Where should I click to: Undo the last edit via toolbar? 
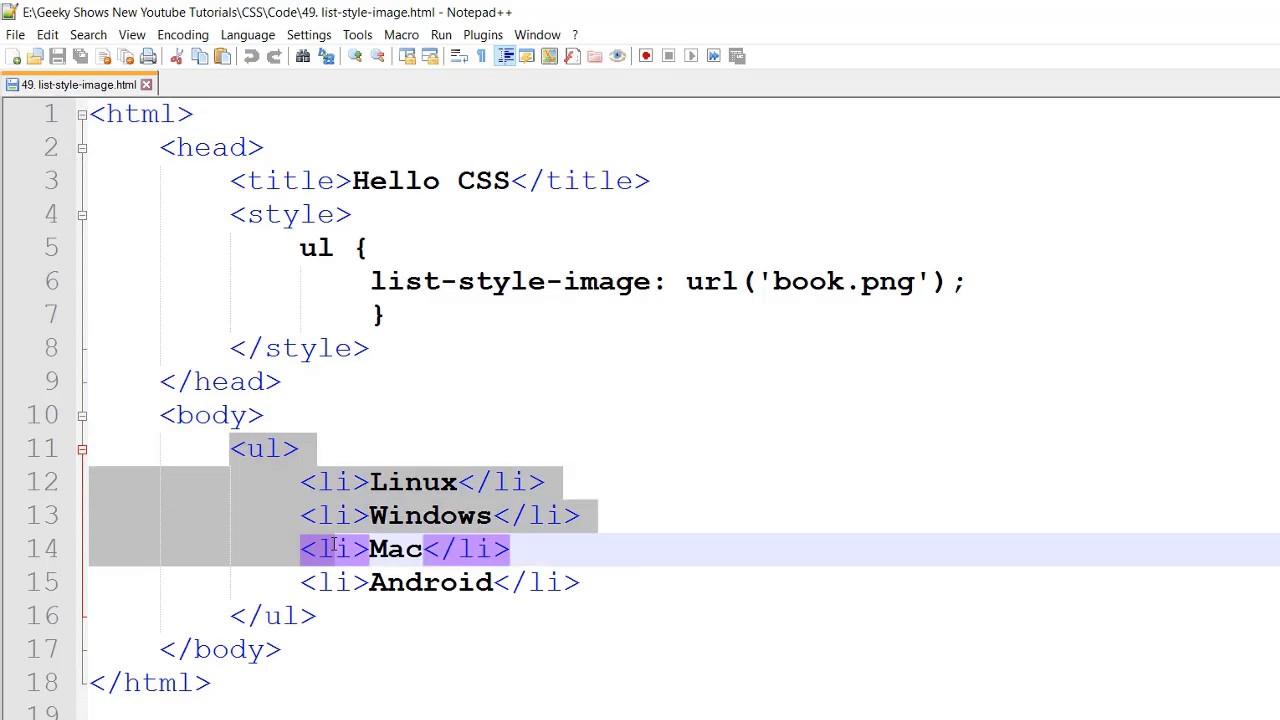click(x=251, y=56)
